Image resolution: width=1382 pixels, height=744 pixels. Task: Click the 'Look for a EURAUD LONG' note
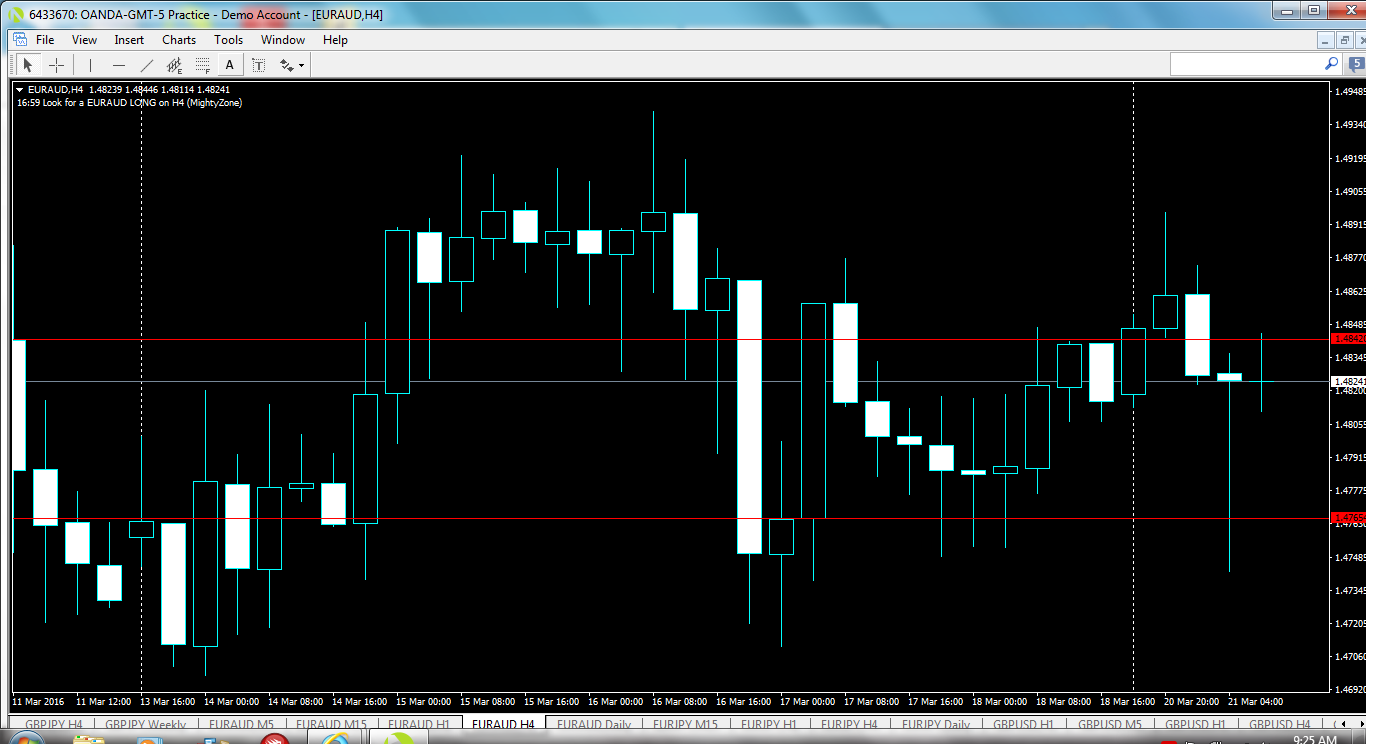(129, 102)
